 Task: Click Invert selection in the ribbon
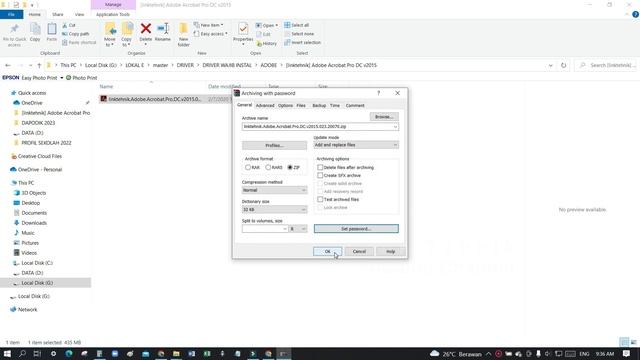point(302,42)
